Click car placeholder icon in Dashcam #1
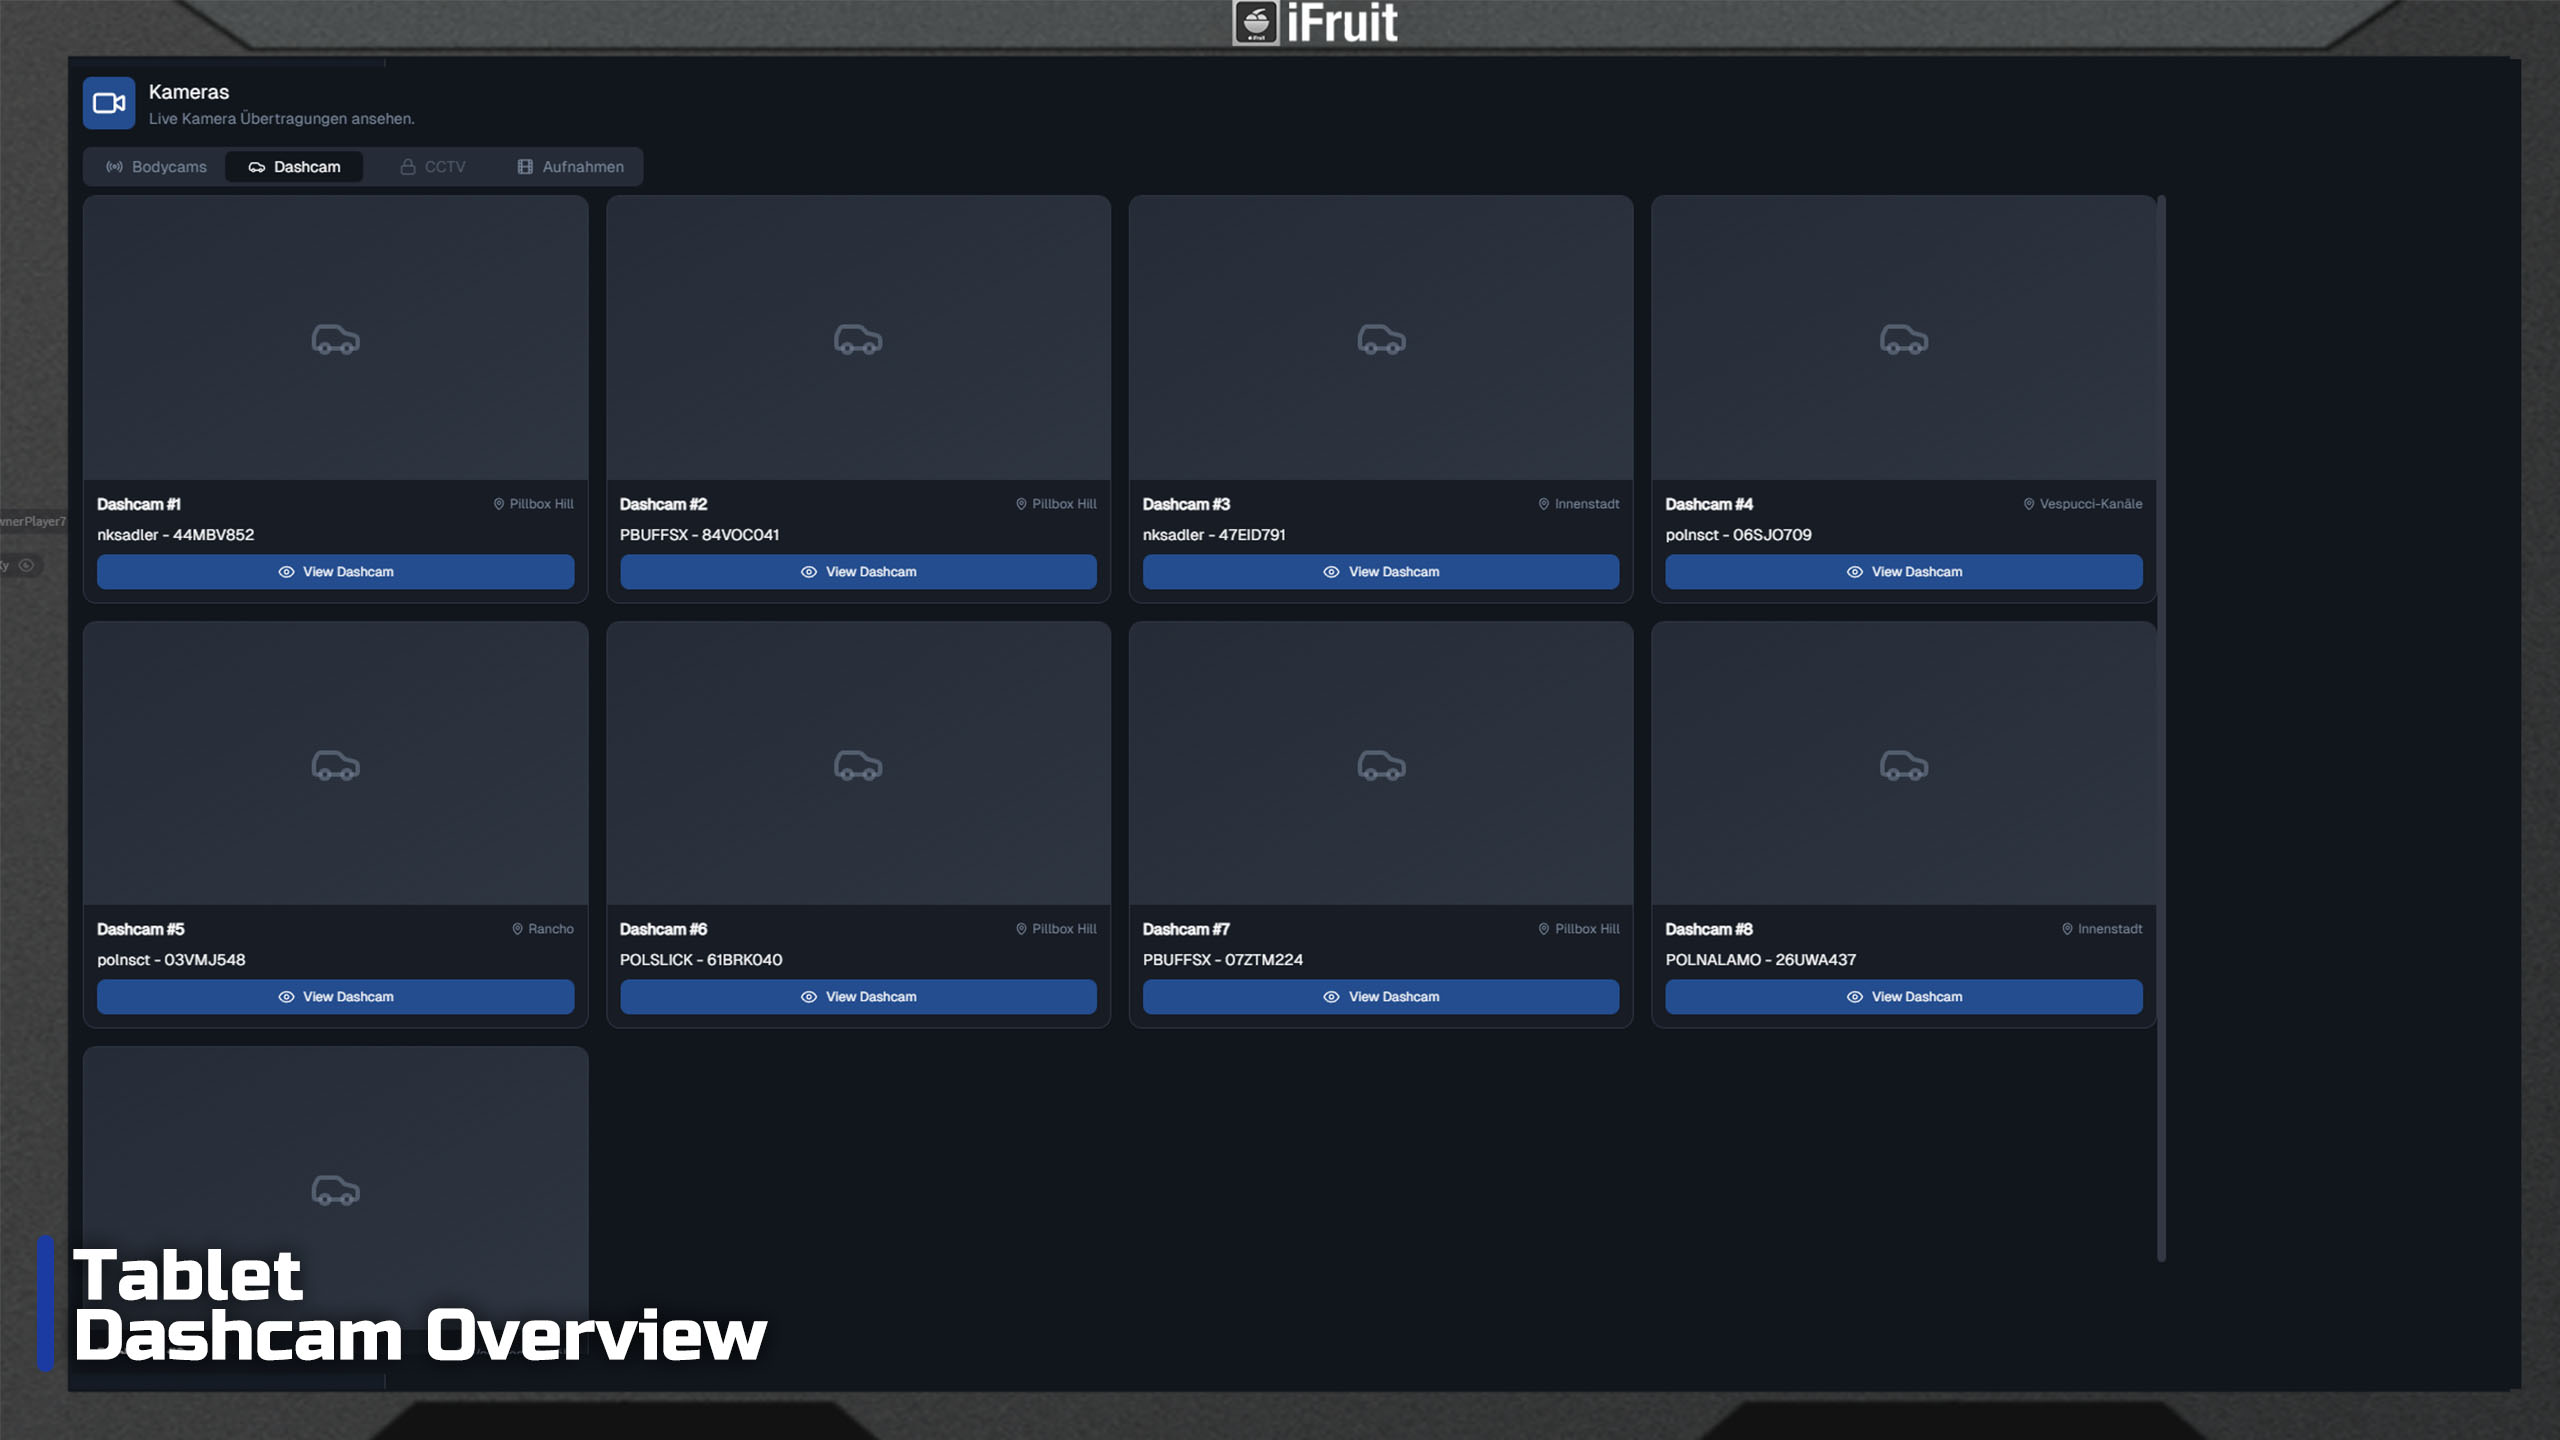Viewport: 2560px width, 1440px height. [x=335, y=340]
